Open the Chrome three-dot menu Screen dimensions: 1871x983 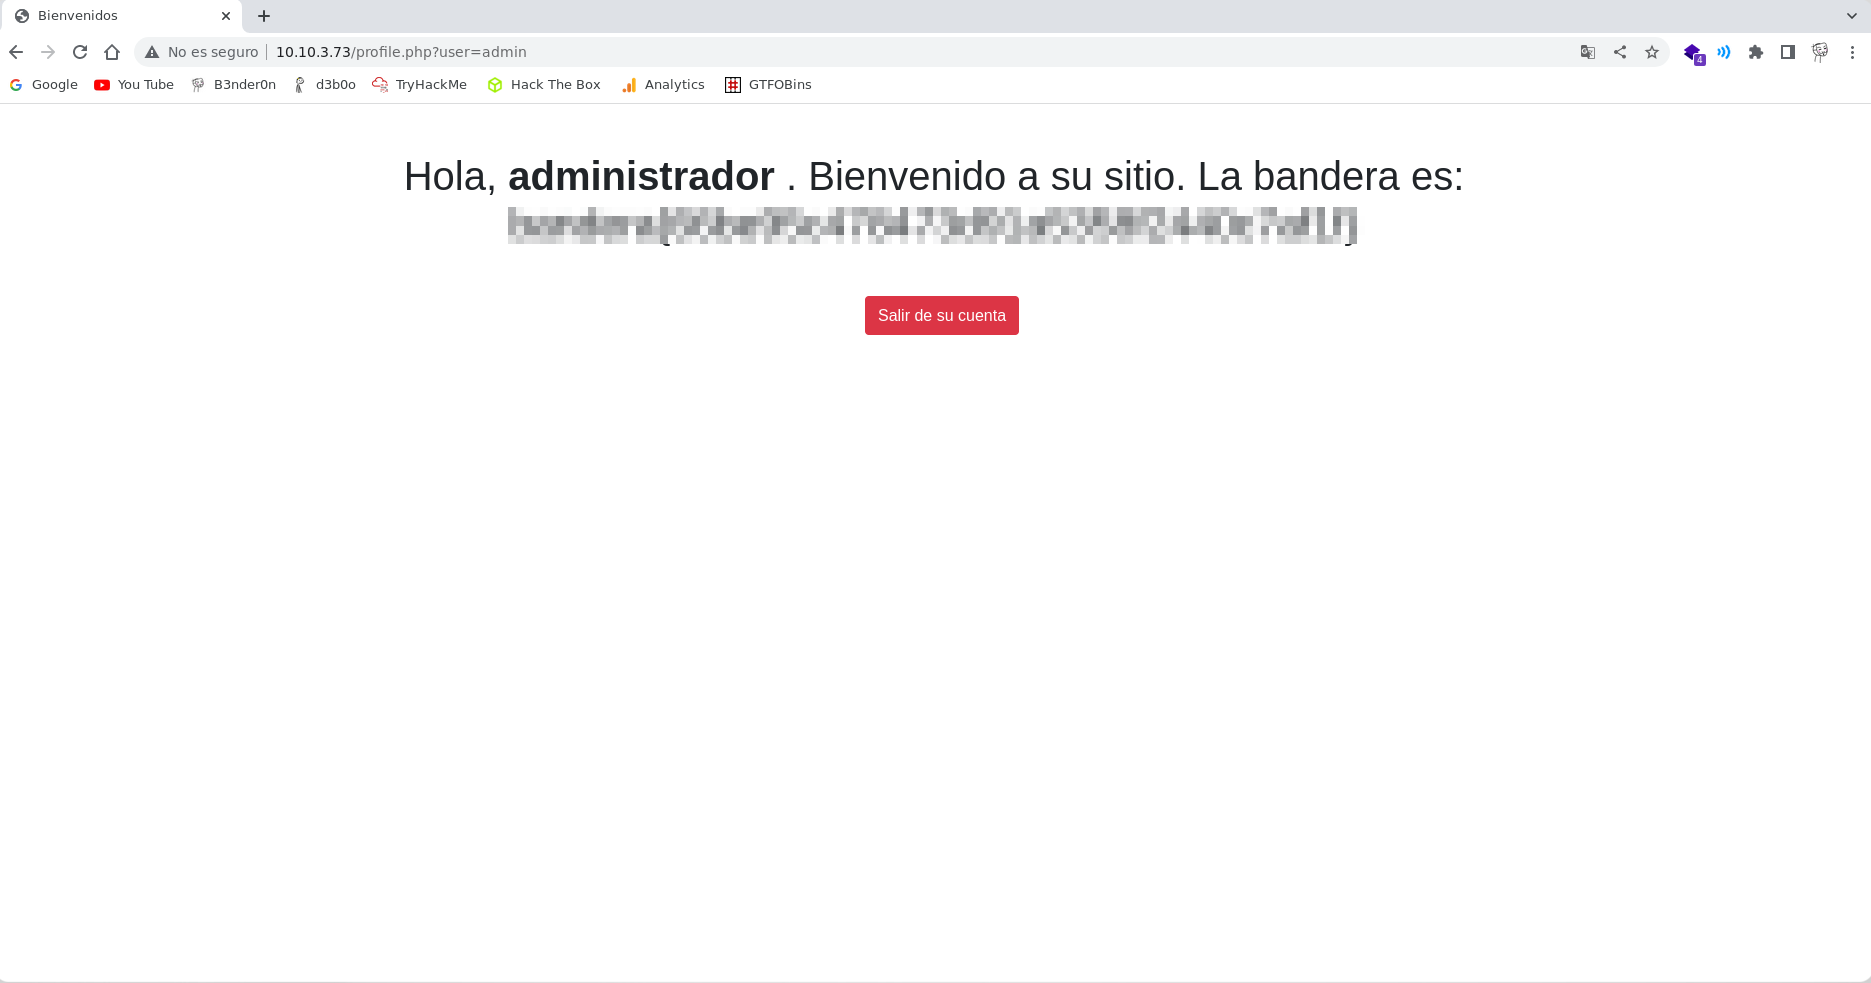tap(1852, 52)
